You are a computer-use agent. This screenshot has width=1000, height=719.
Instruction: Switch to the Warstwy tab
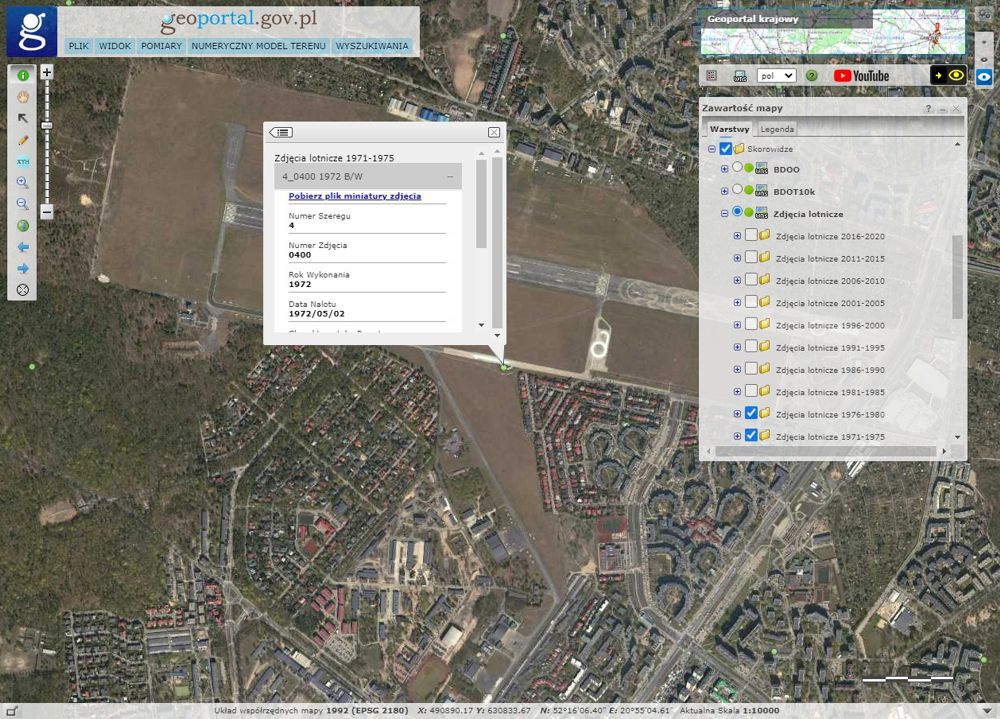point(730,130)
